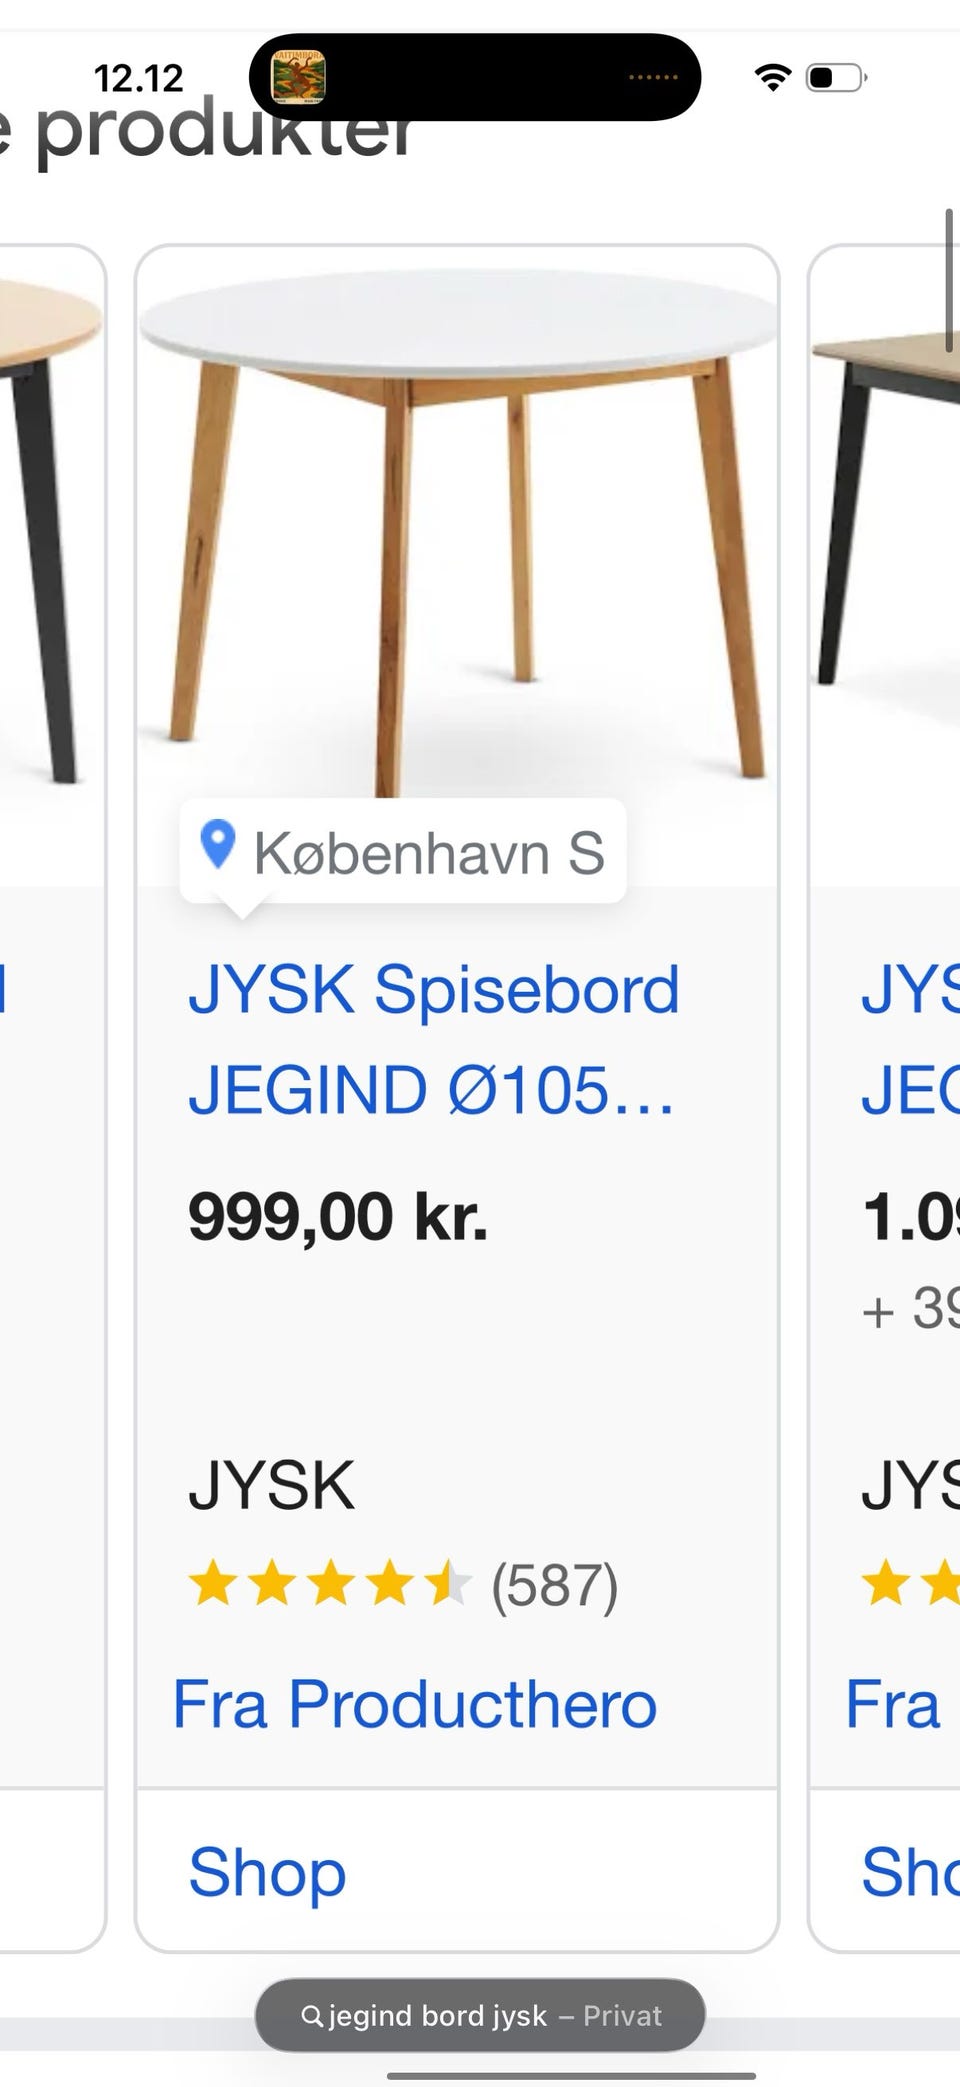Tap the left product card black-legged table image
This screenshot has width=960, height=2087.
(x=50, y=530)
